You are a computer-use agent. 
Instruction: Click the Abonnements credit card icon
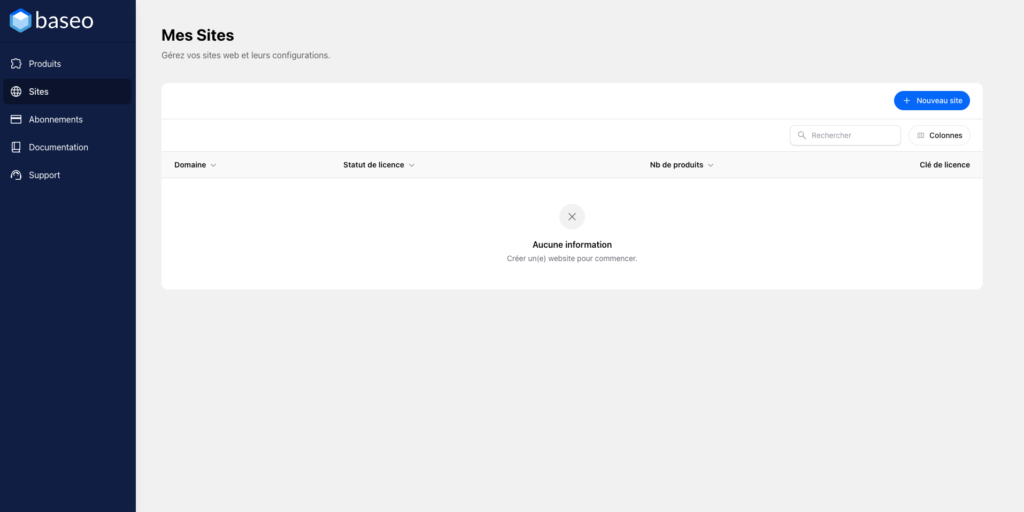16,119
